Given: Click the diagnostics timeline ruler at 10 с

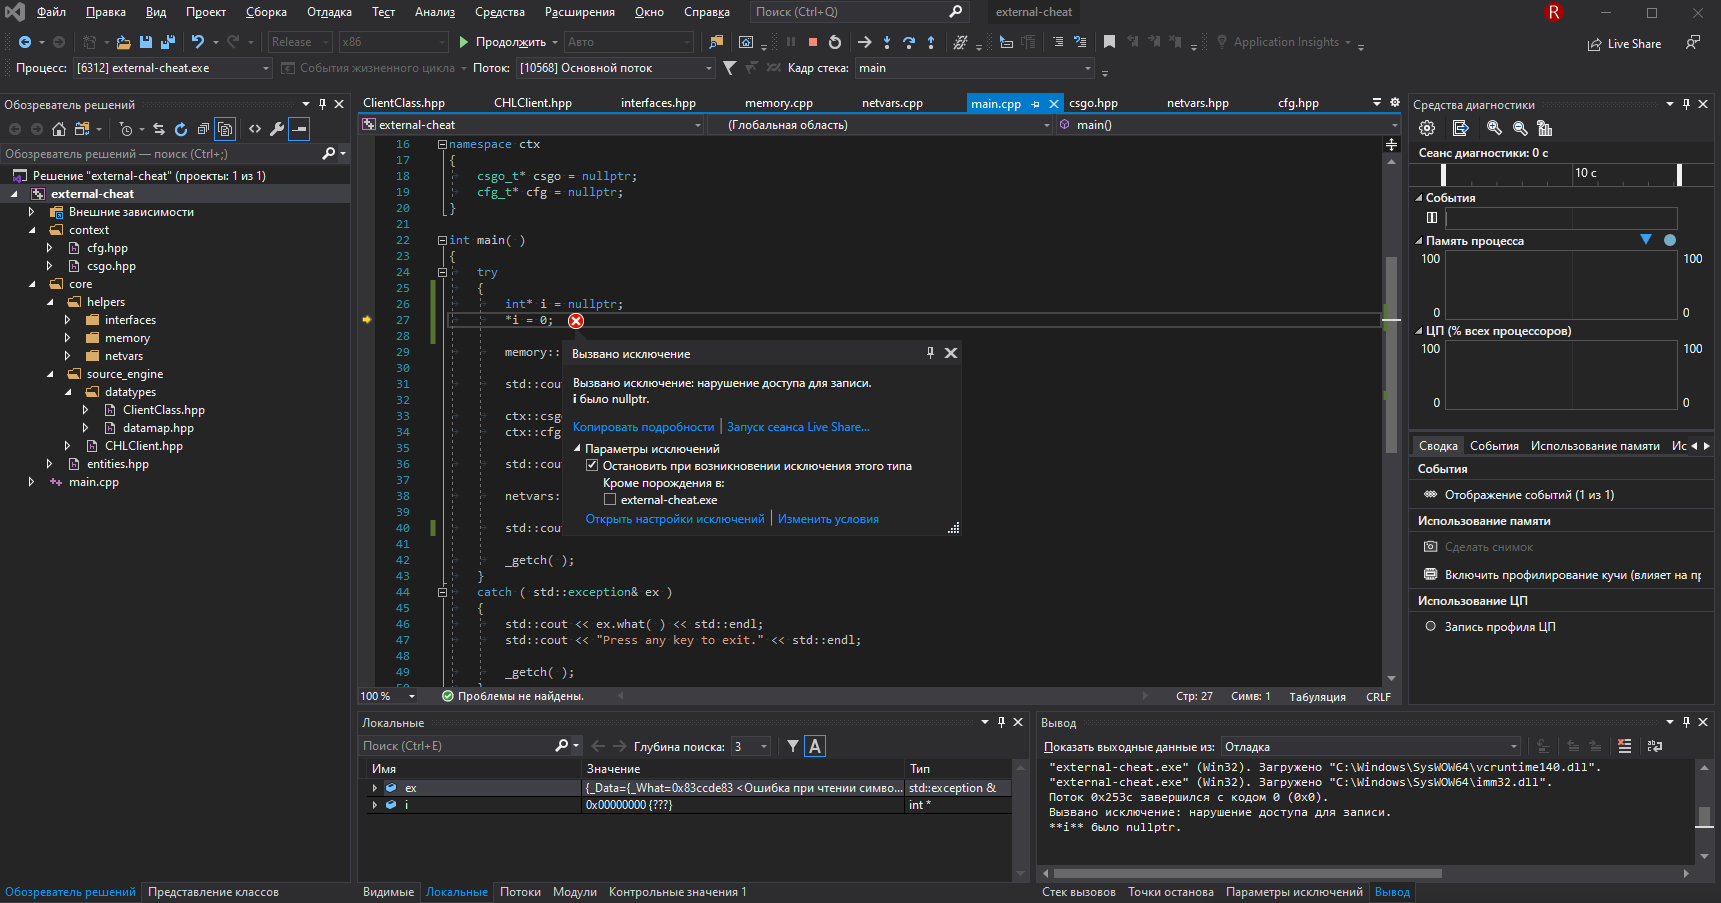Looking at the screenshot, I should tap(1586, 173).
